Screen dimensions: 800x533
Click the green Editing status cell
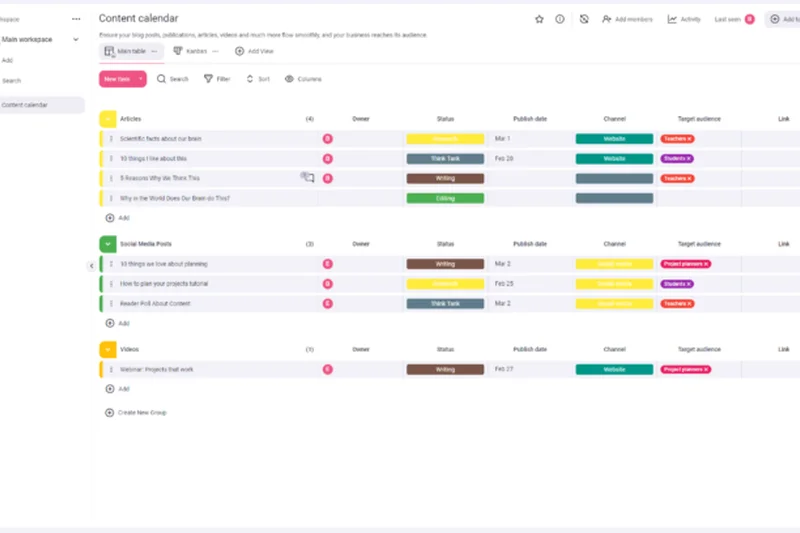(x=445, y=198)
